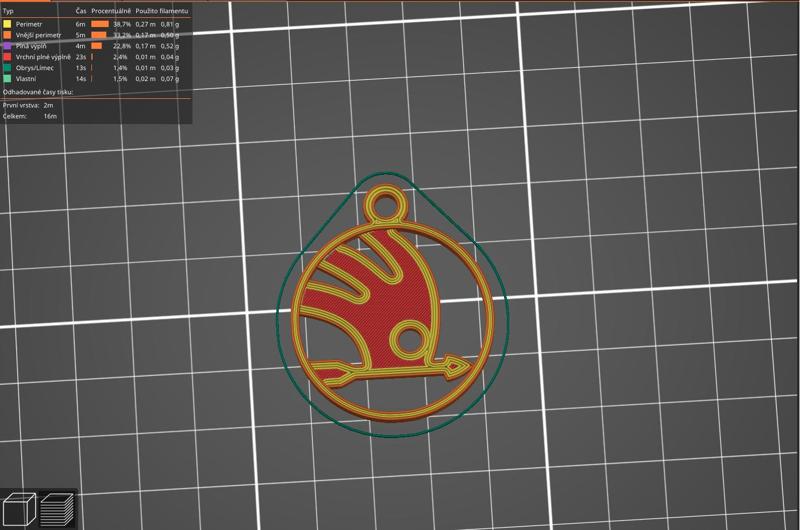Click the orange Vnější perimetr swatch

click(x=7, y=35)
